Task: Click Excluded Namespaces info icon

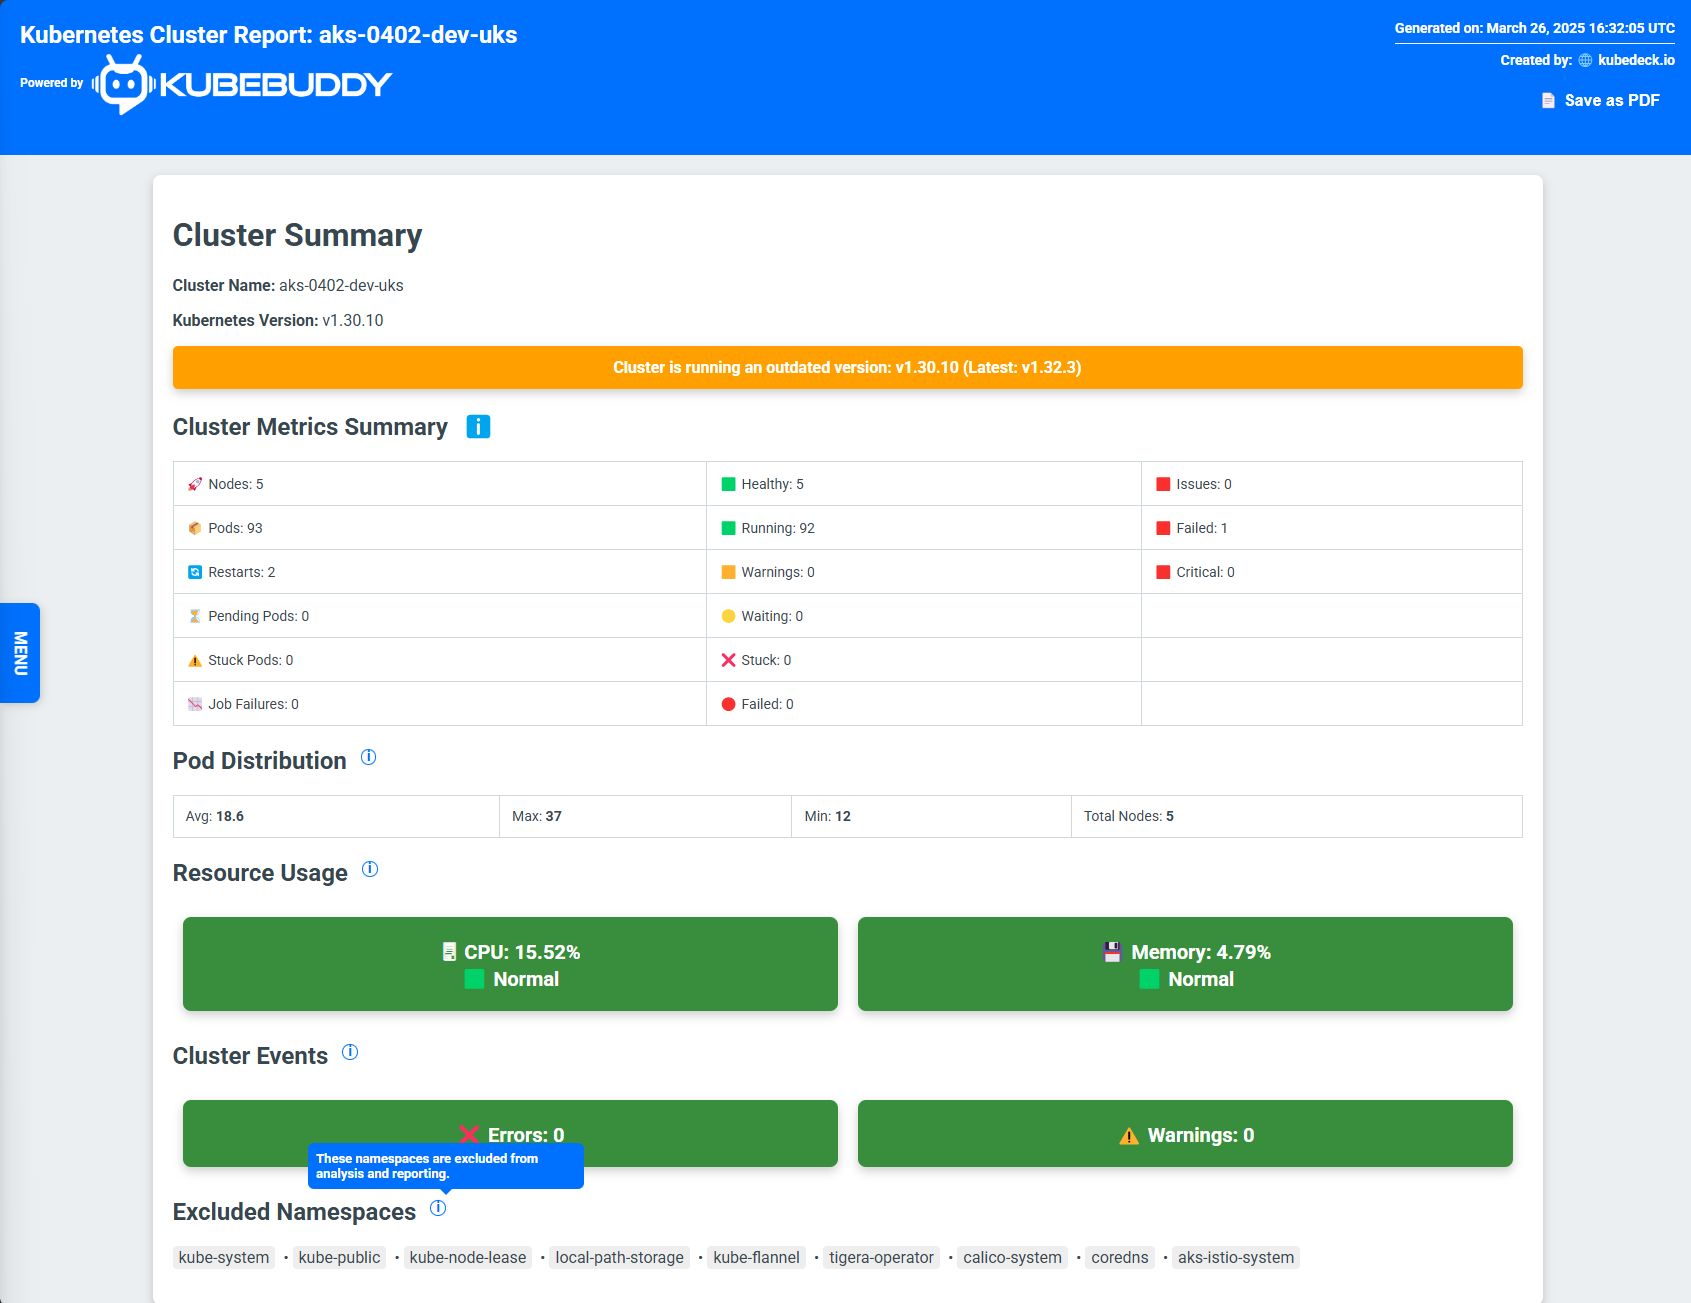Action: 438,1208
